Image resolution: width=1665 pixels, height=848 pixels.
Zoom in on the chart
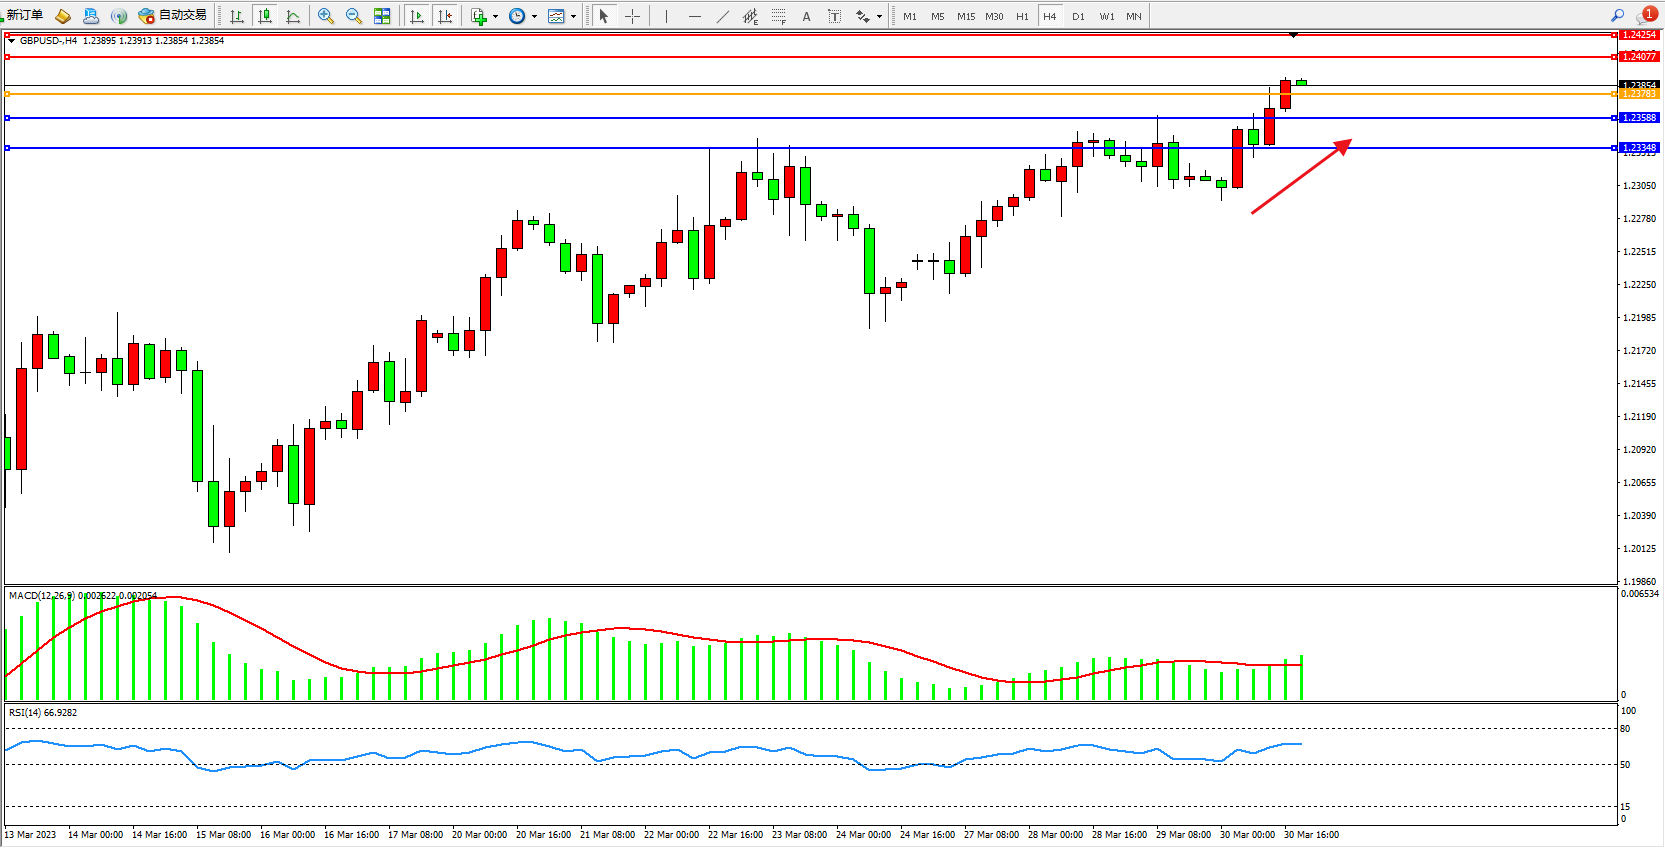click(x=326, y=16)
